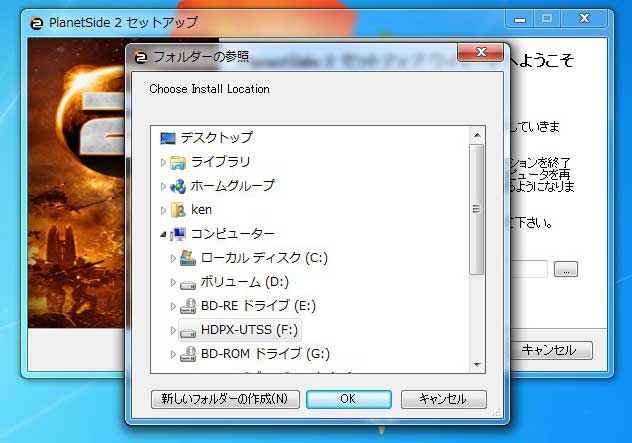Expand the ken tree node
632x443 pixels.
tap(163, 210)
